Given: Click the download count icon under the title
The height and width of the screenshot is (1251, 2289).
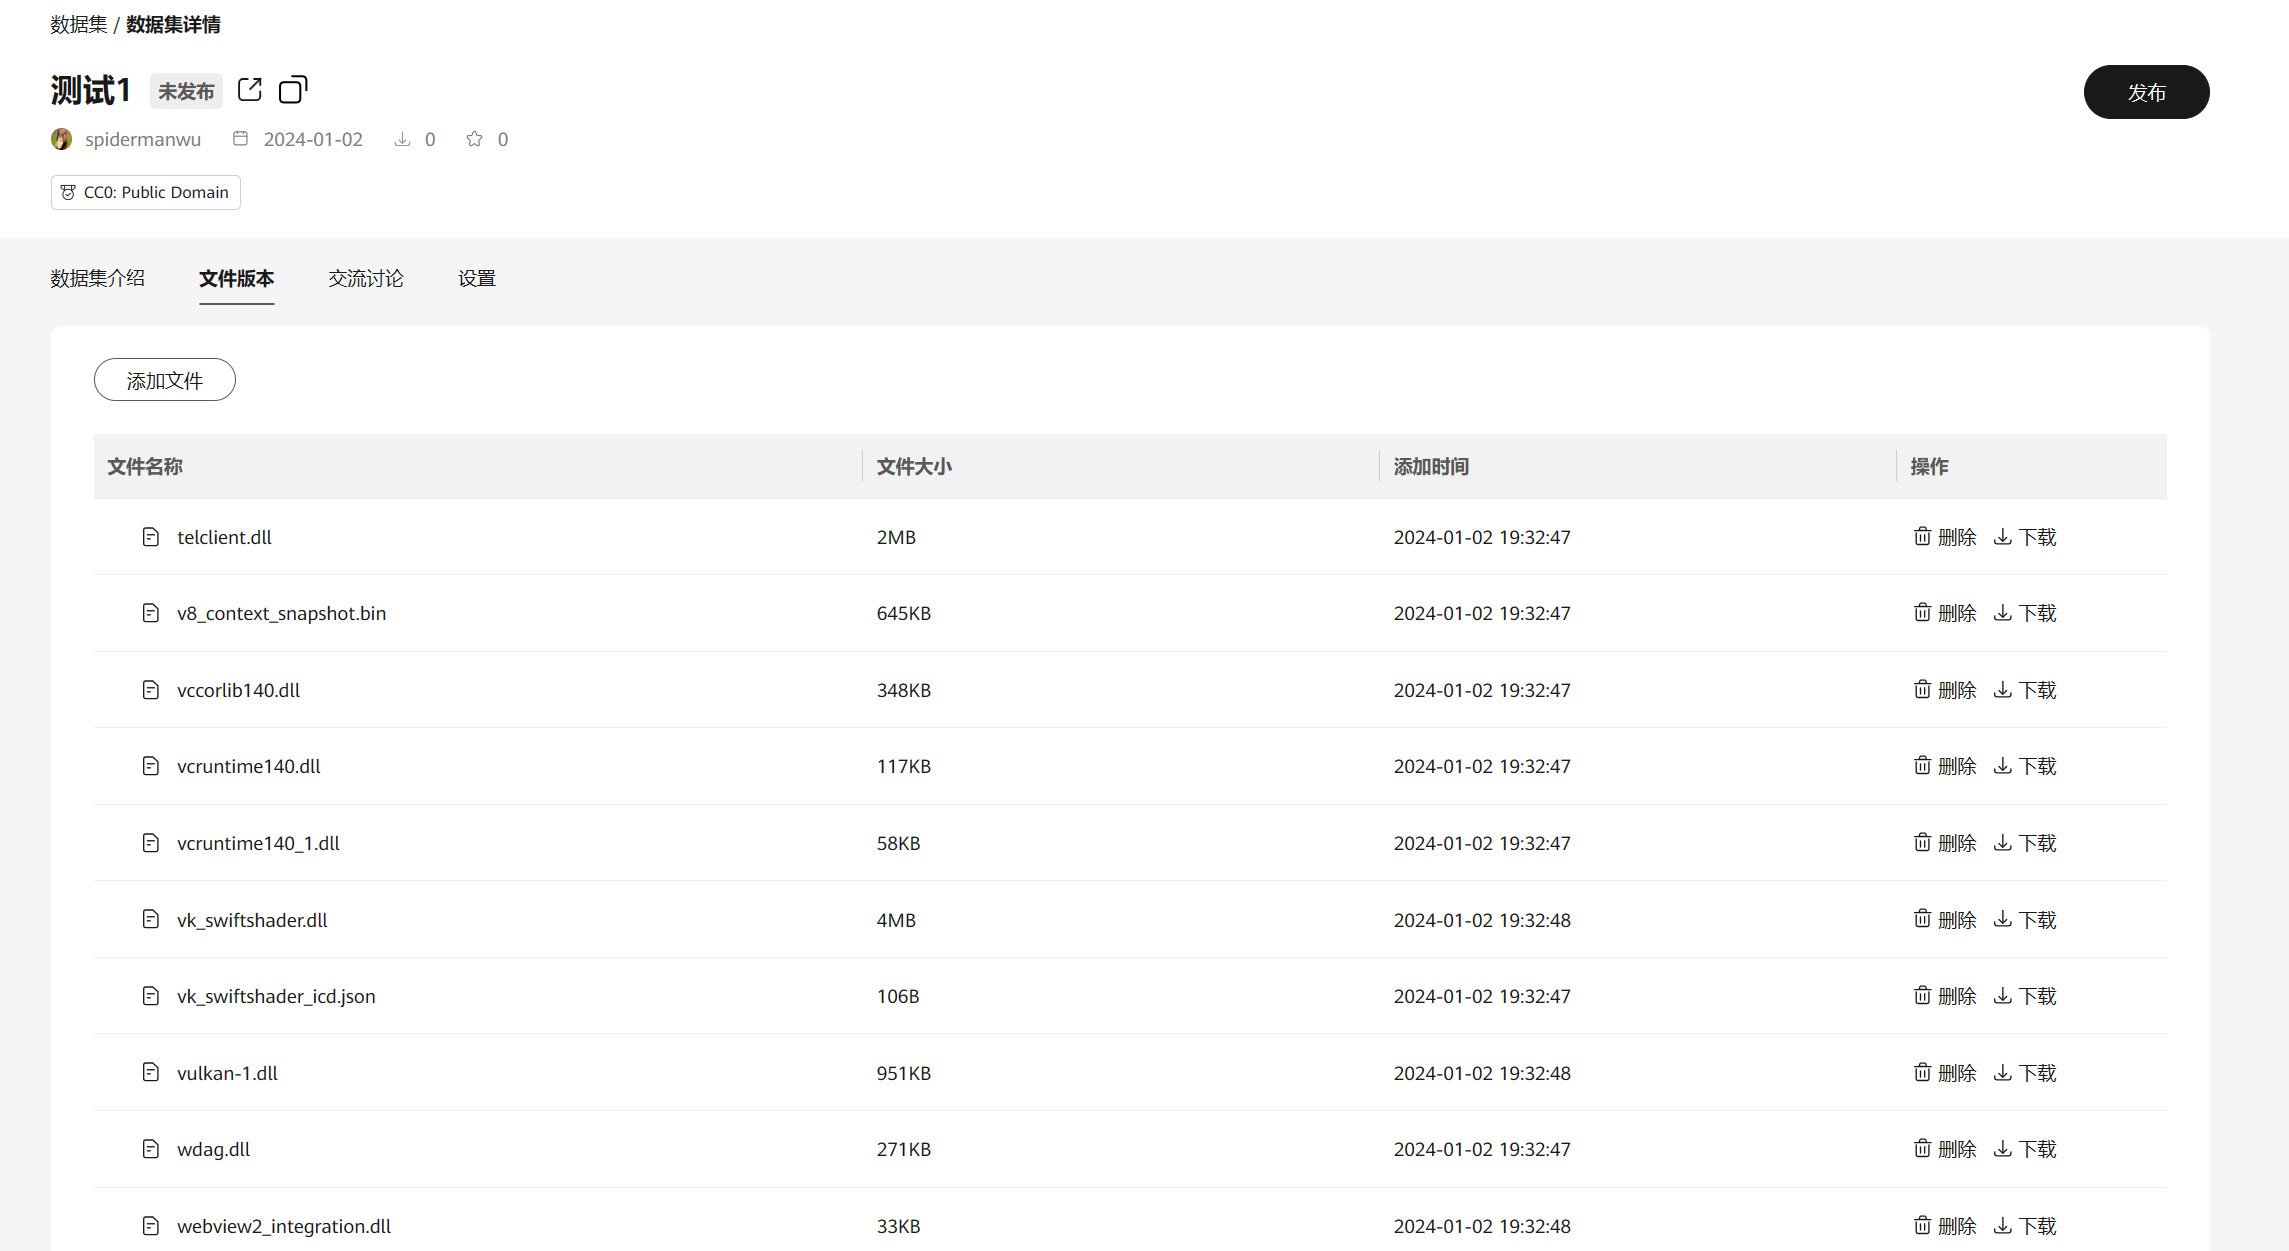Looking at the screenshot, I should [x=402, y=139].
